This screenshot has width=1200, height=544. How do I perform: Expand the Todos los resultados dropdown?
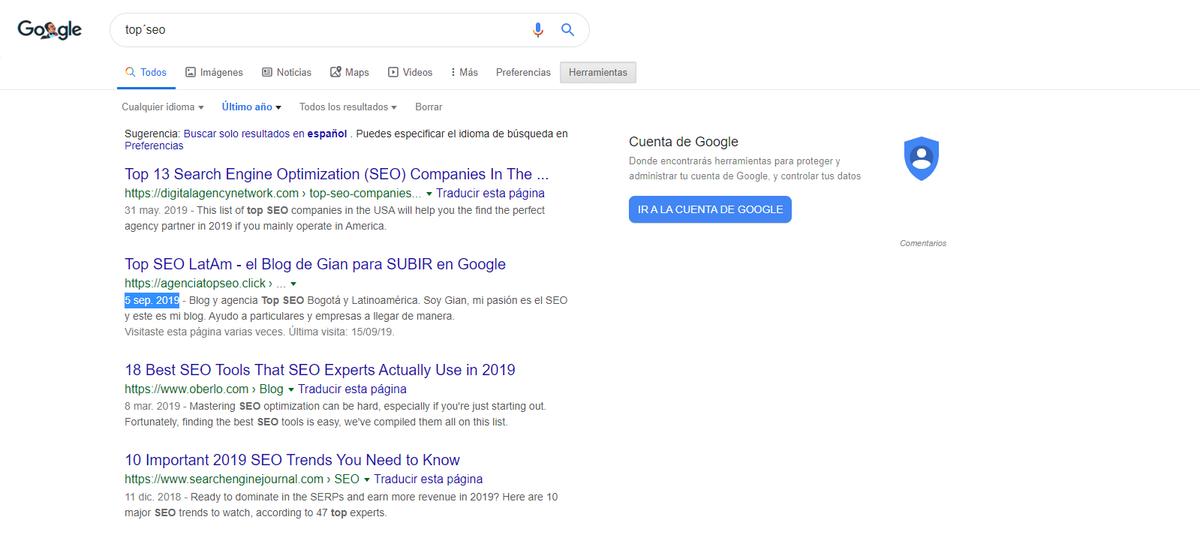tap(348, 107)
